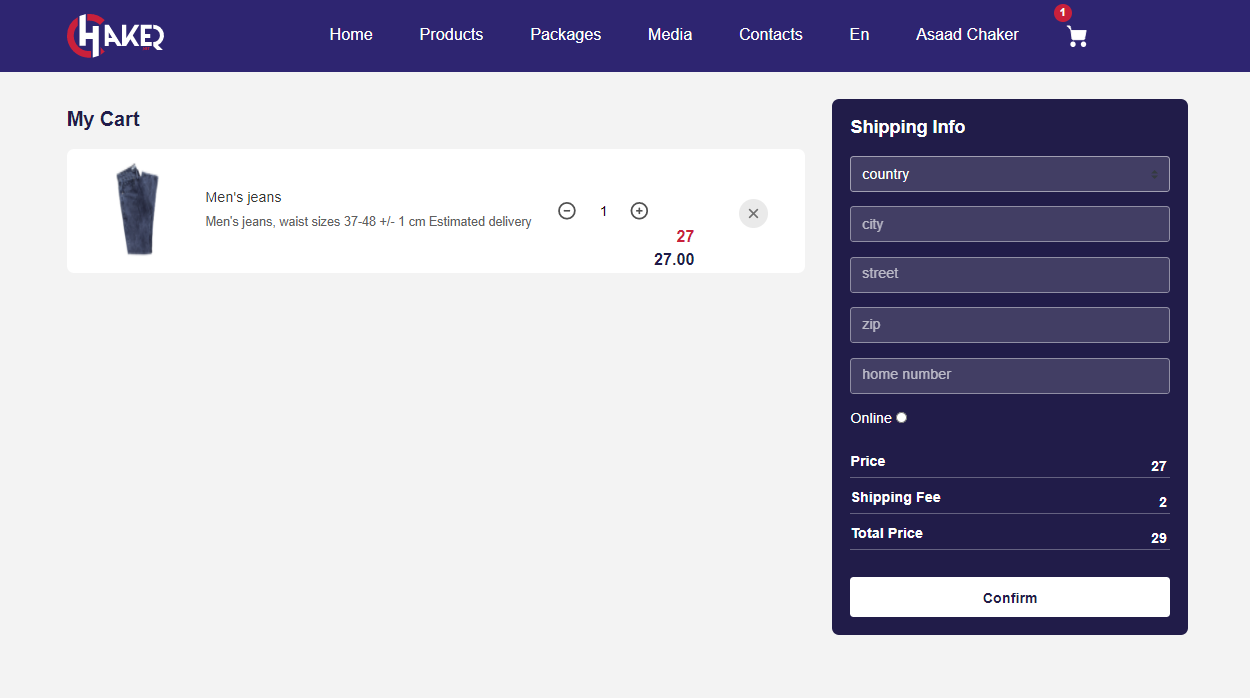Select the Online payment radio button
This screenshot has width=1250, height=698.
(901, 418)
